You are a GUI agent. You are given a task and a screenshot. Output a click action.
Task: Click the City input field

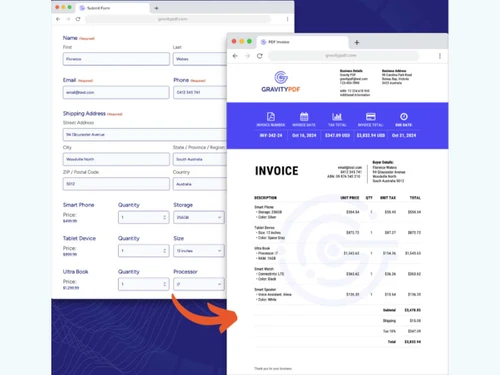click(116, 159)
